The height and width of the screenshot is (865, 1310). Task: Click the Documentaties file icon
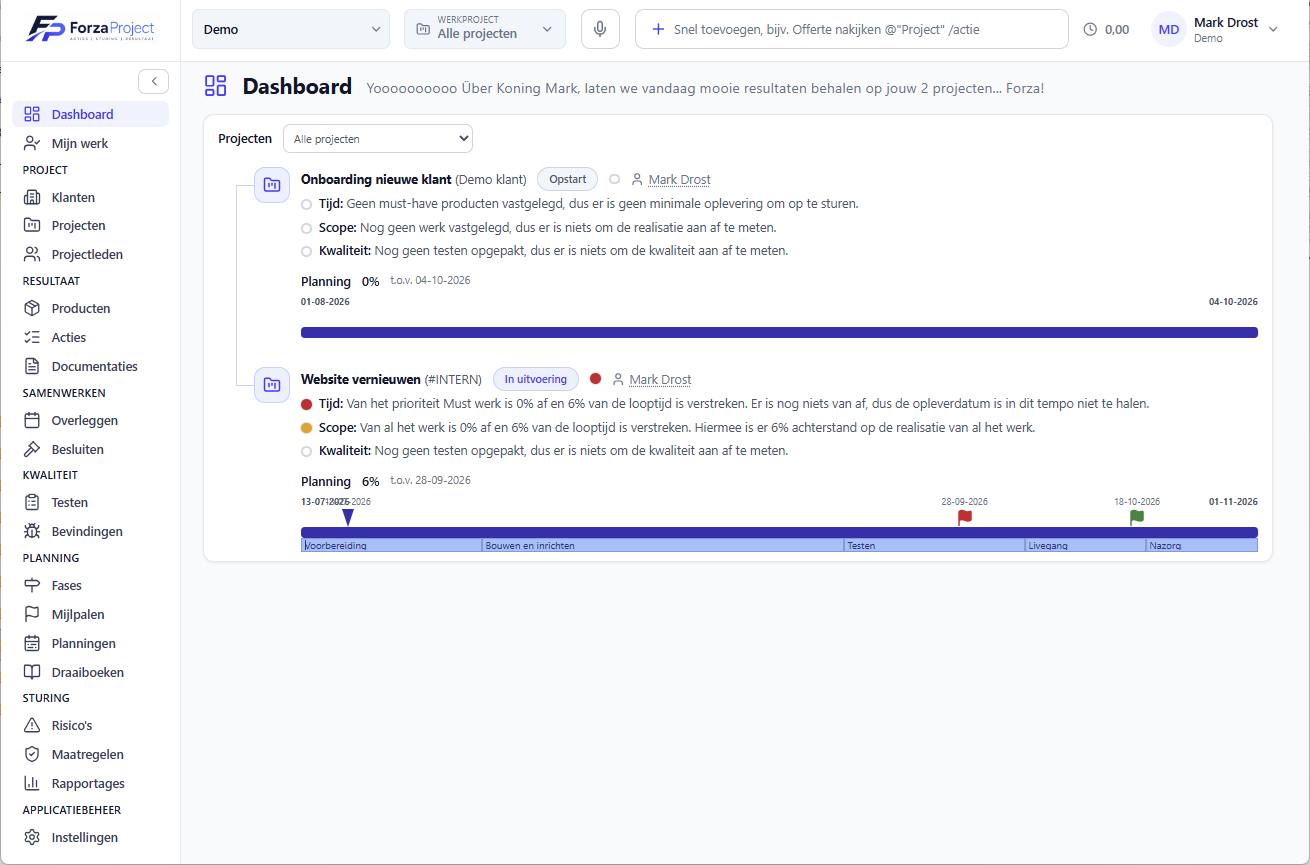click(x=32, y=366)
